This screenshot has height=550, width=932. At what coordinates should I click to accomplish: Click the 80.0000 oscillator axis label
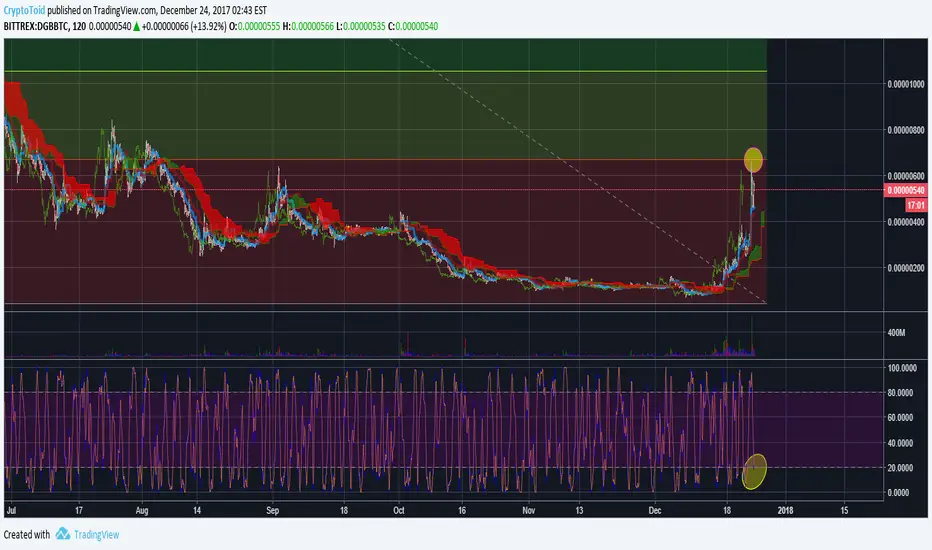coord(902,392)
